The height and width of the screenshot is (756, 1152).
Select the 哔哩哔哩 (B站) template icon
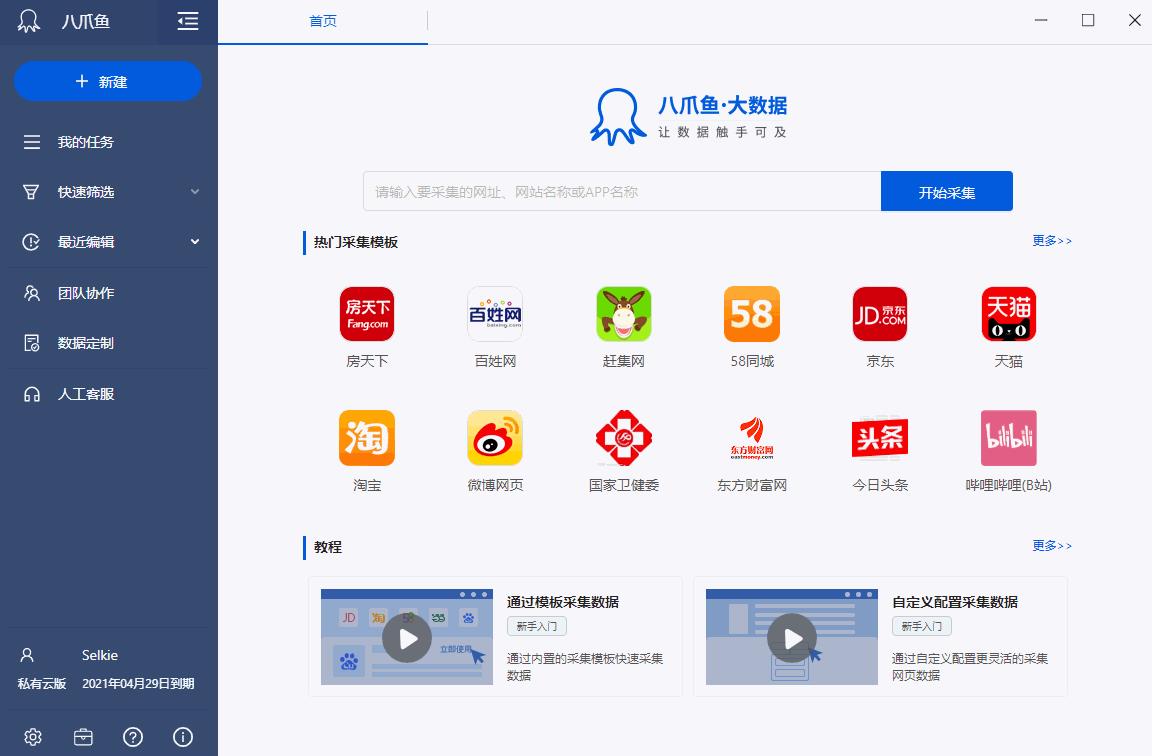point(1008,438)
